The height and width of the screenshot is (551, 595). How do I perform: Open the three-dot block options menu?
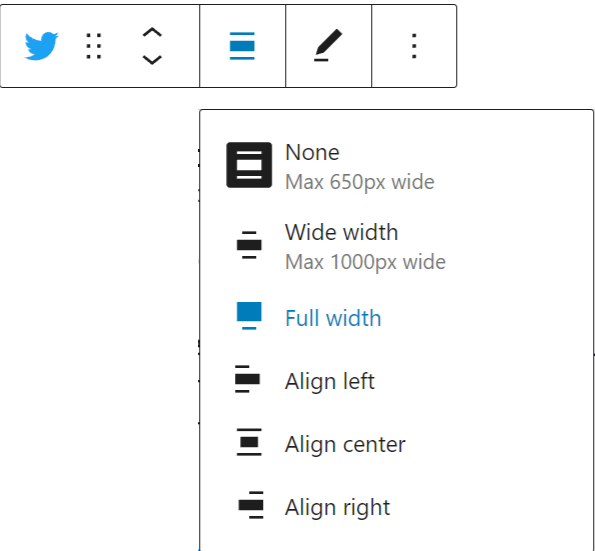[x=414, y=46]
